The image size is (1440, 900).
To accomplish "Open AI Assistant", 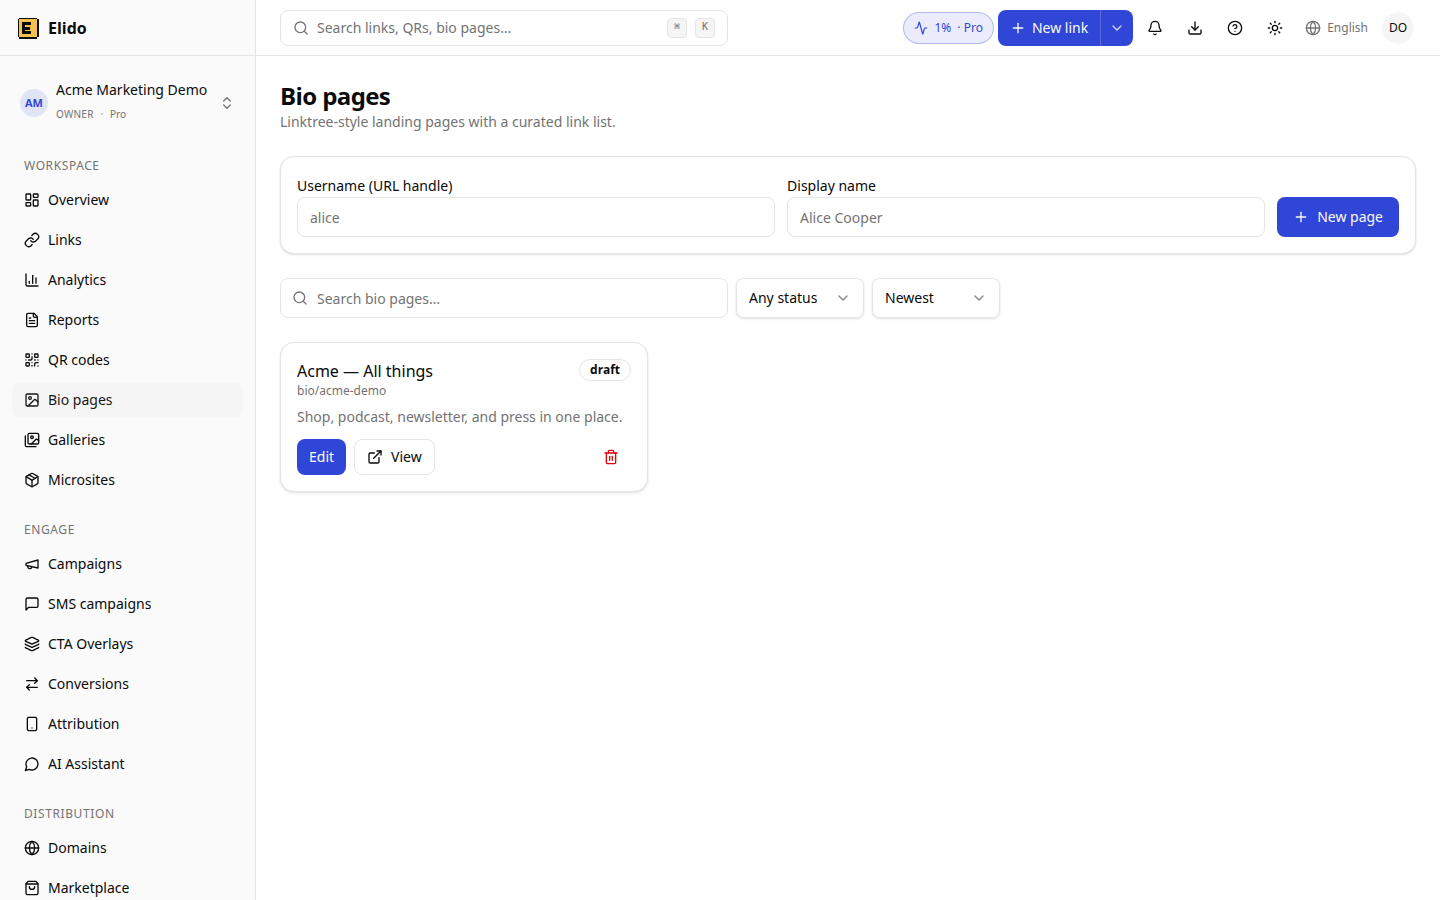I will point(128,764).
